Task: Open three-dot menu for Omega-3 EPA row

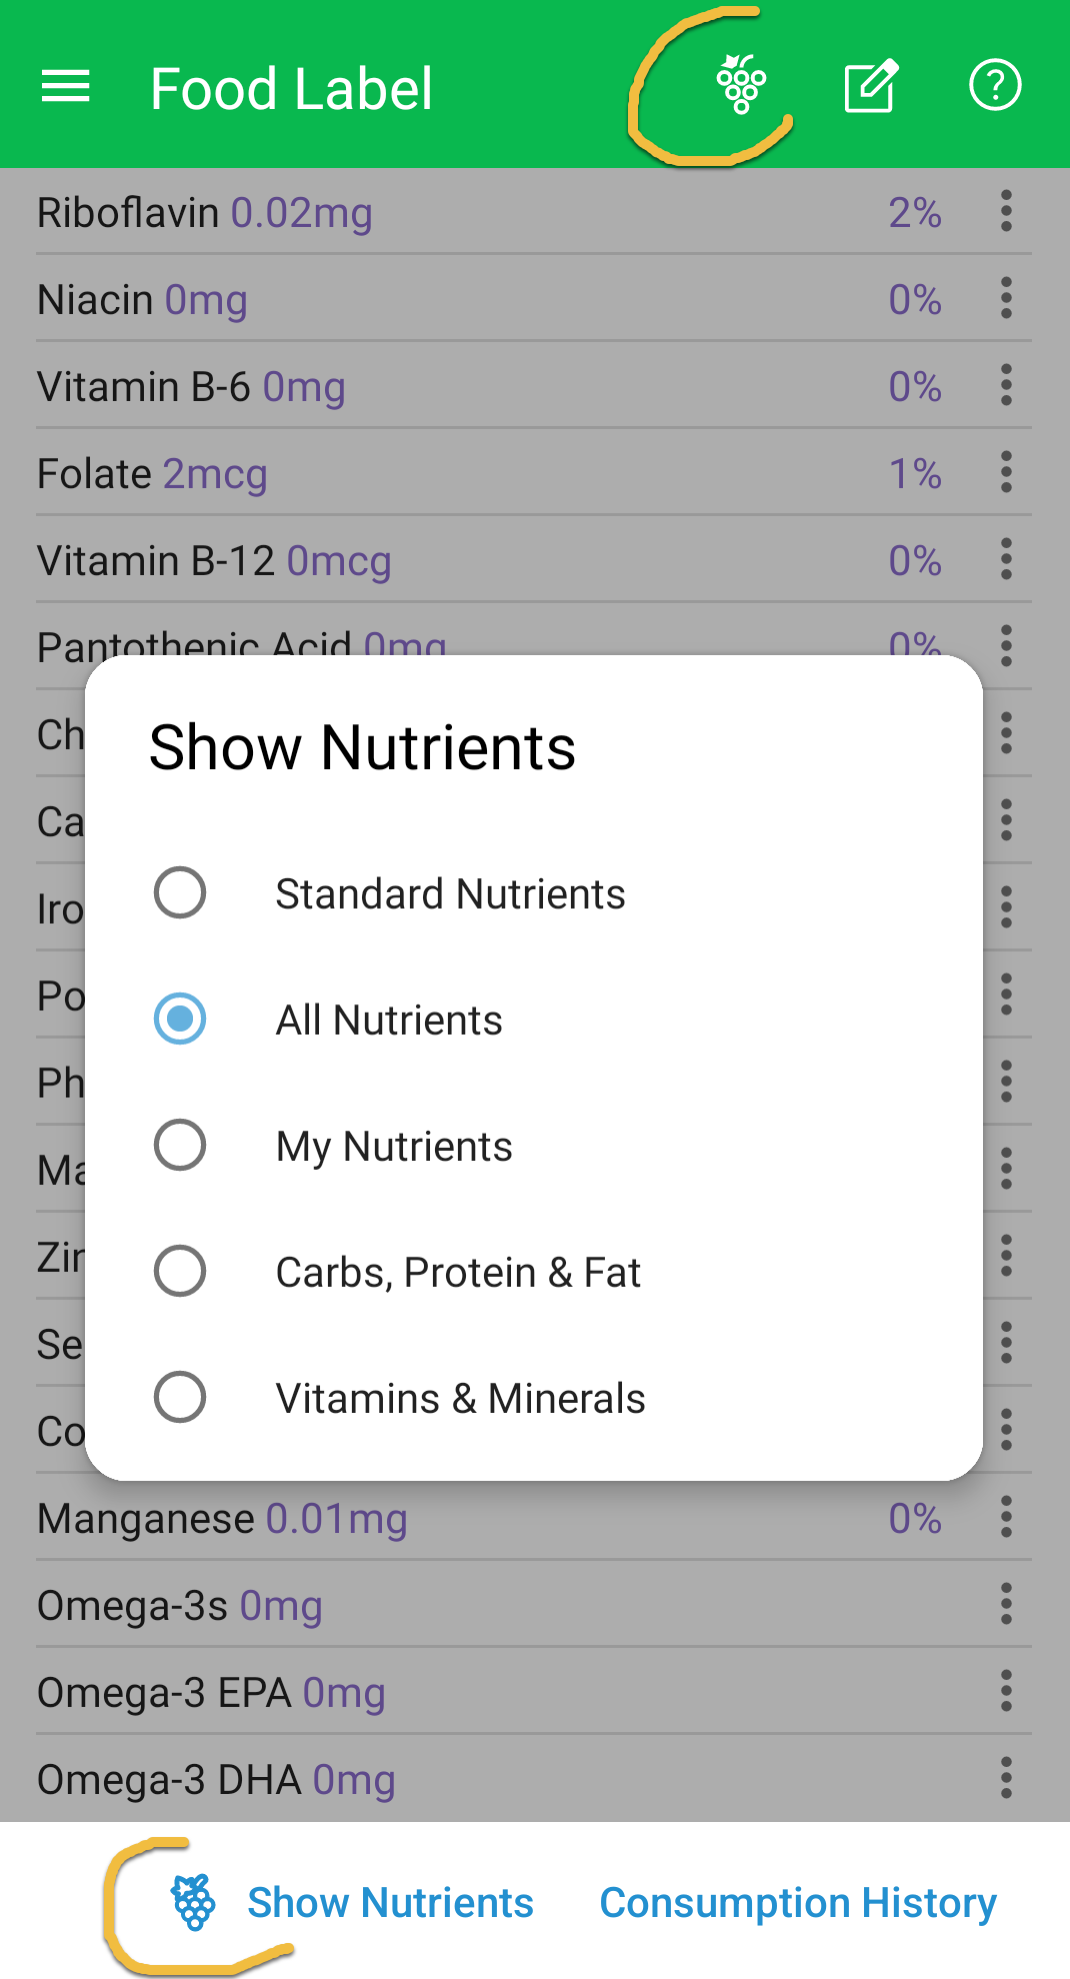Action: [1006, 1691]
